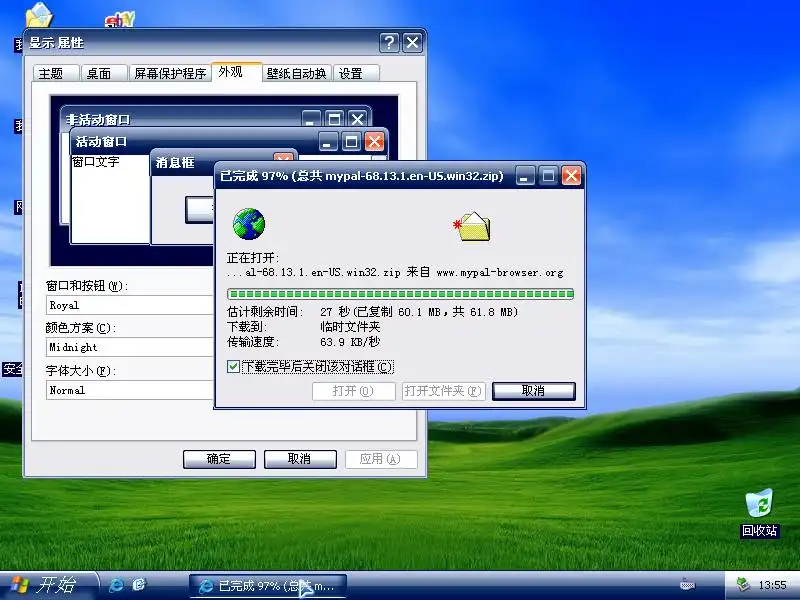Click the 打开文件夹 button
This screenshot has height=600, width=800.
[443, 391]
